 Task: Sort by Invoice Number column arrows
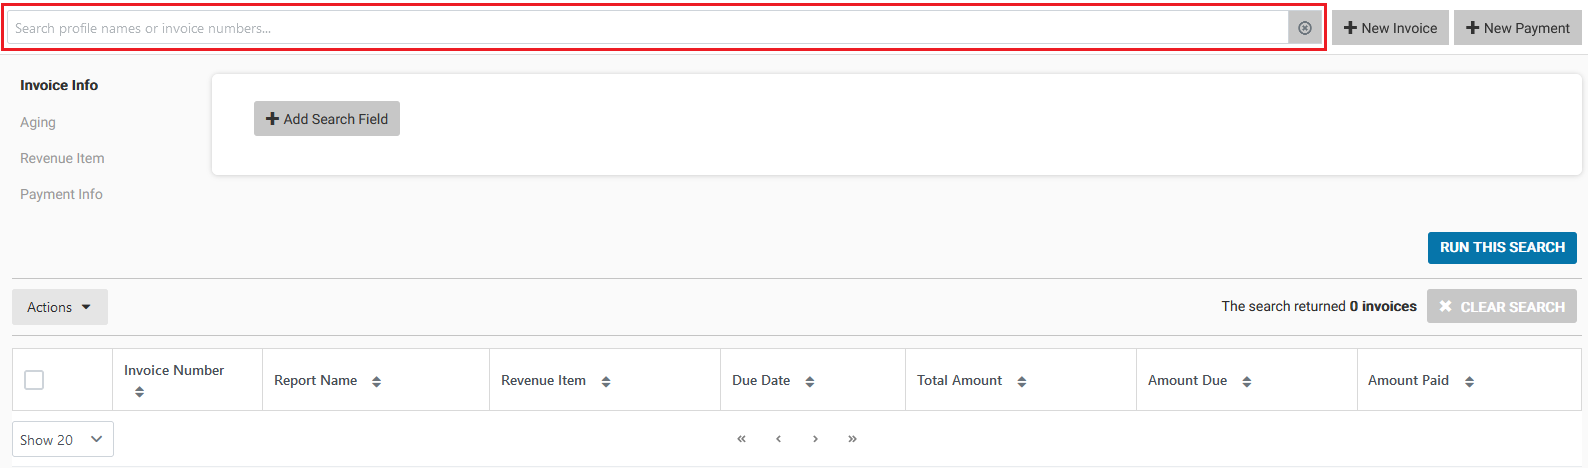point(139,392)
